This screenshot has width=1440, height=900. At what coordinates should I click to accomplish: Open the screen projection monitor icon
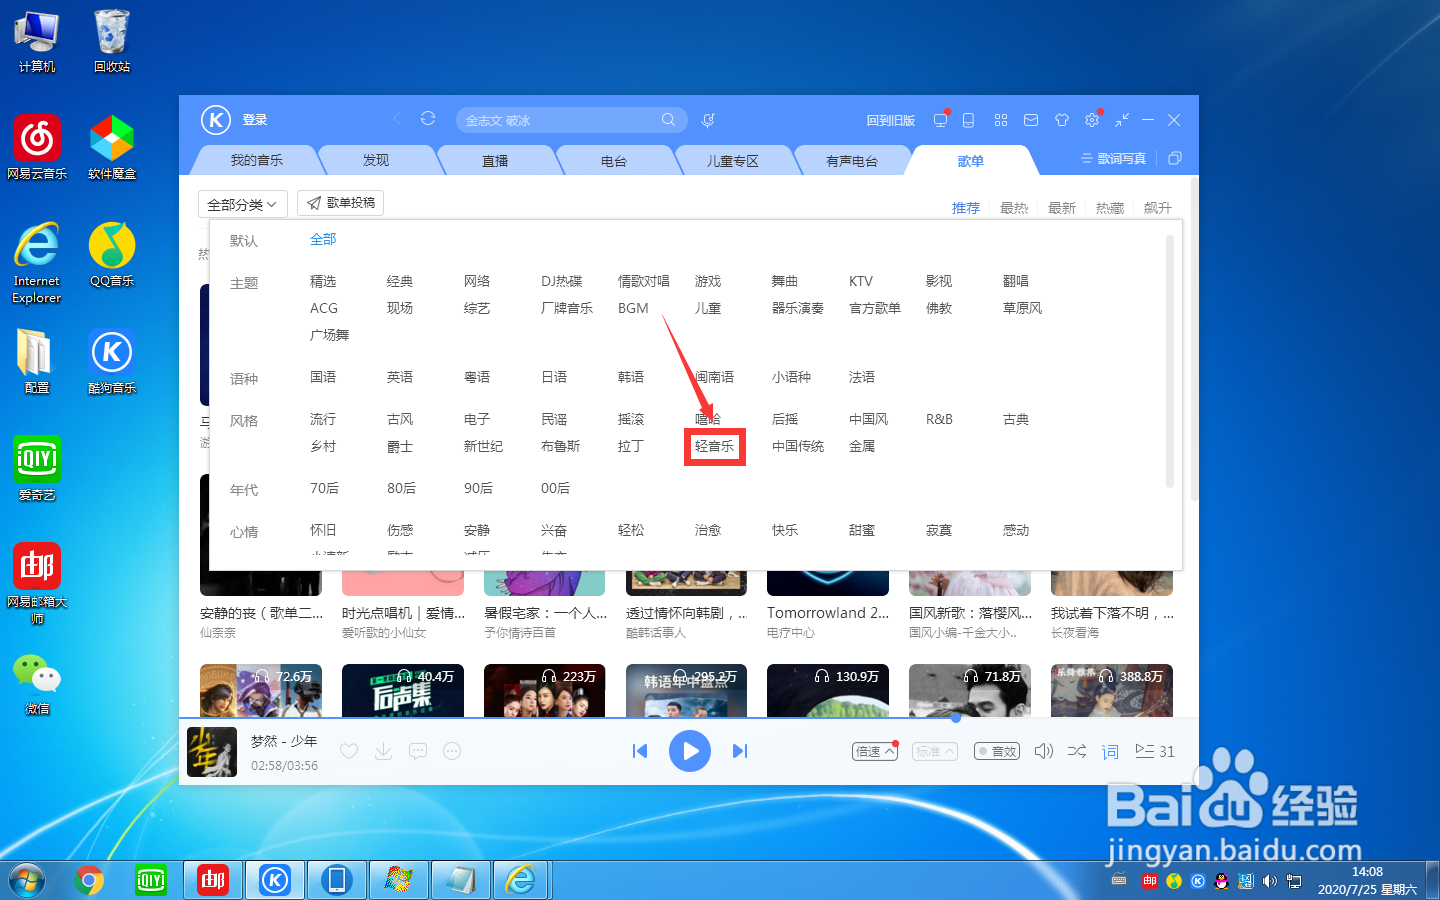[940, 120]
